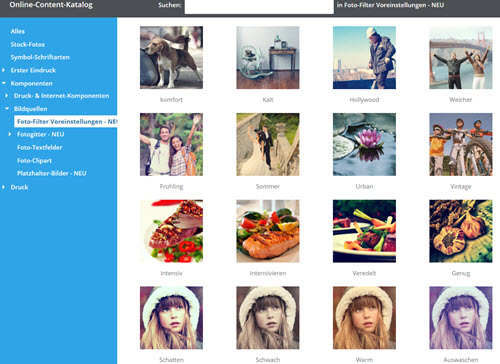Click the Schwach label

(268, 360)
